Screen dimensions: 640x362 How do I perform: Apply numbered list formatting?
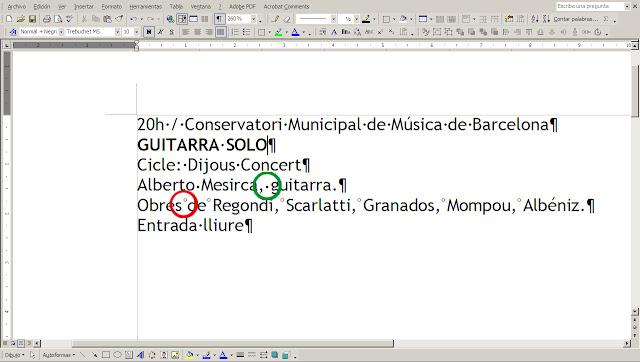(x=235, y=32)
